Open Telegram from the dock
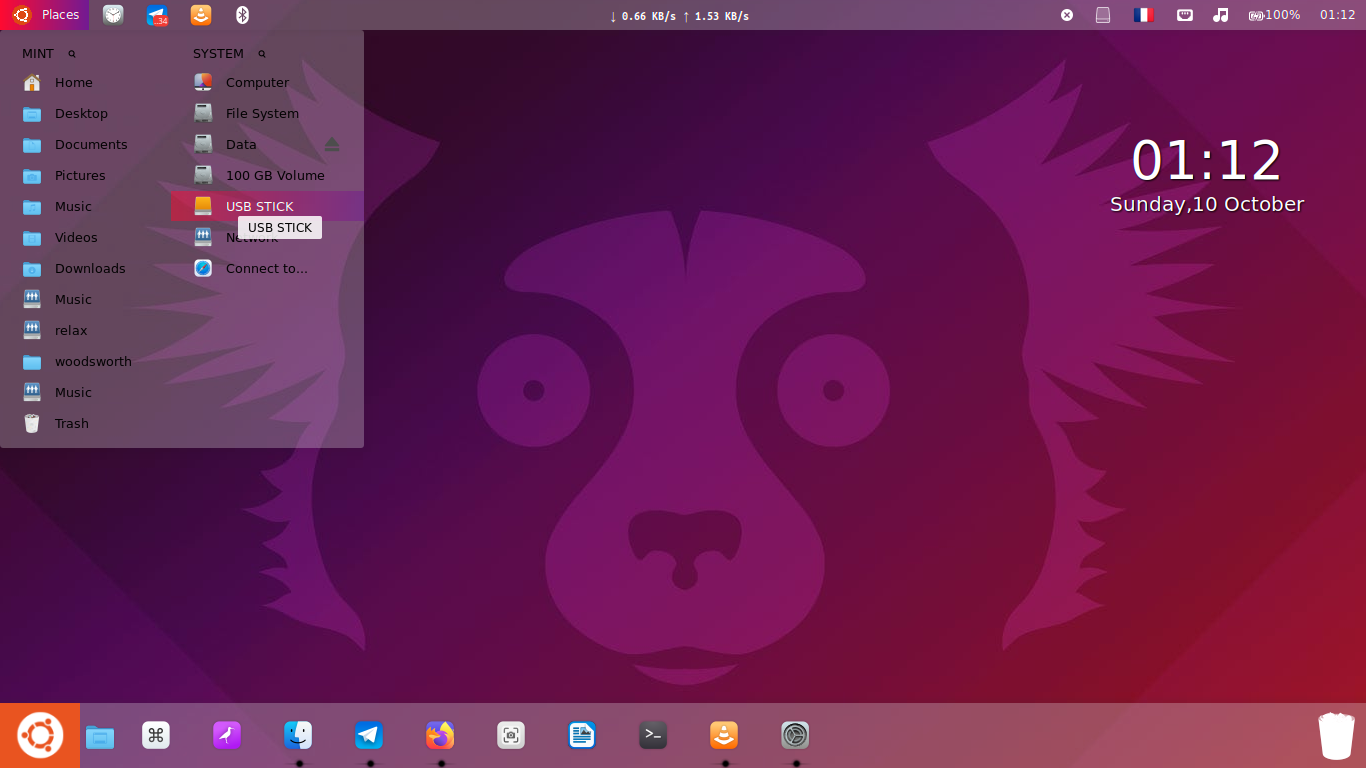1366x768 pixels. pos(369,736)
